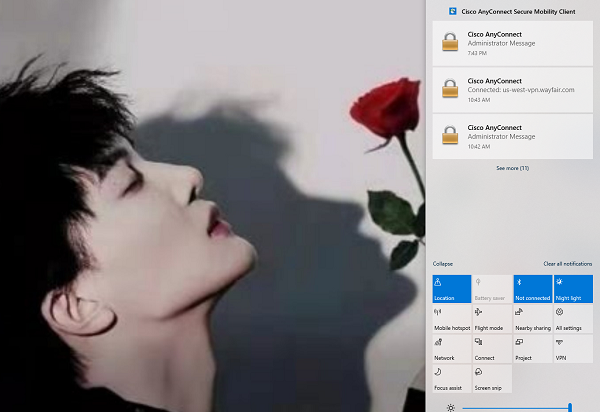
Task: Open the Network quick action tile
Action: pos(452,349)
